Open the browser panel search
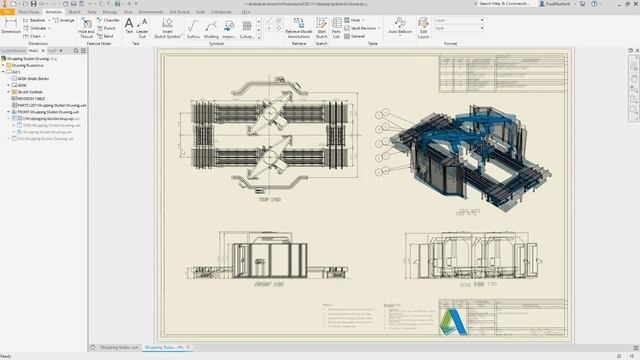Screen dimensions: 640x360 point(76,51)
